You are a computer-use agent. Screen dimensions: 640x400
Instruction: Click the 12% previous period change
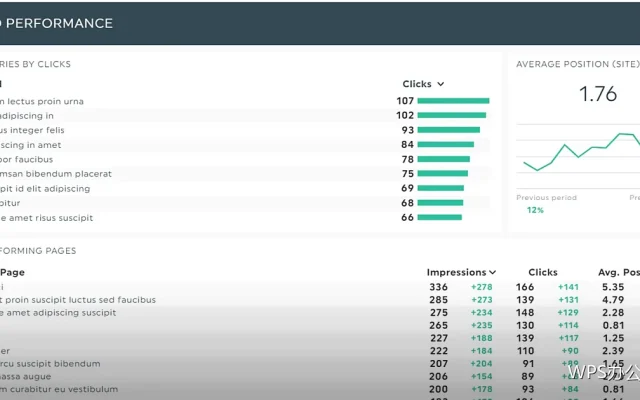click(x=535, y=210)
